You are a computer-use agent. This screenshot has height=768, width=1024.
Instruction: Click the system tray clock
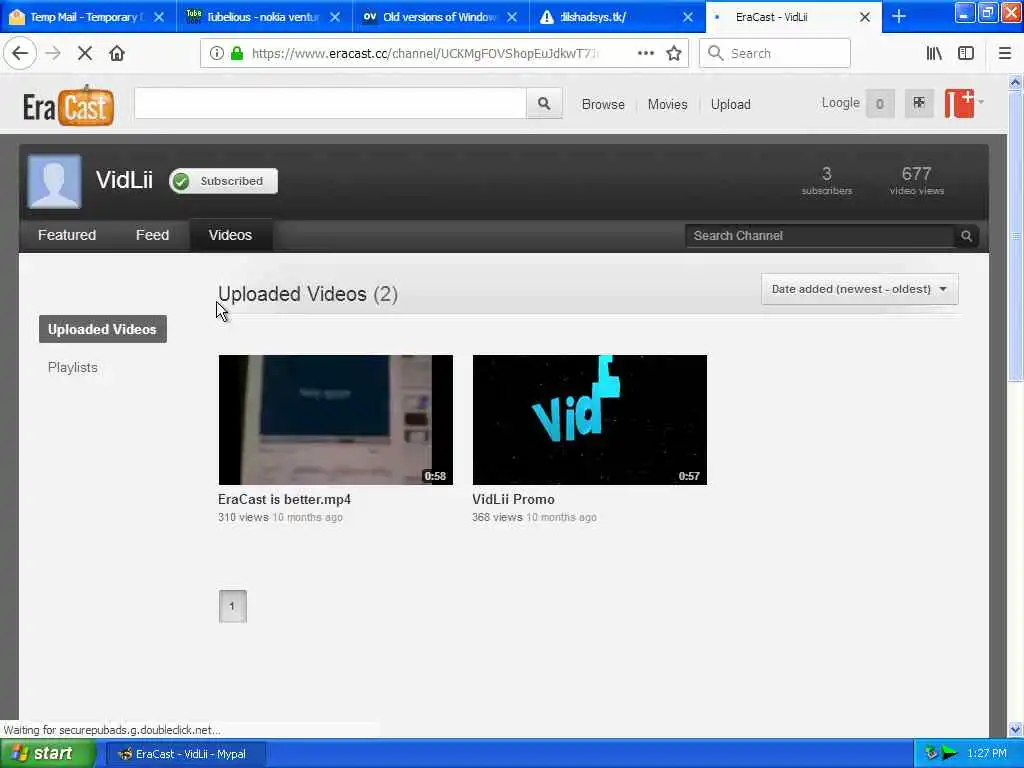[987, 754]
